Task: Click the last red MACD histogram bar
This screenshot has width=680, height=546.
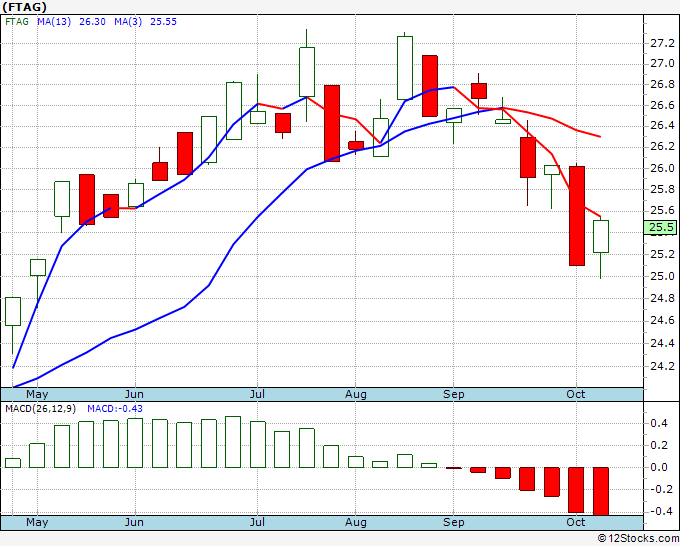Action: pos(601,491)
